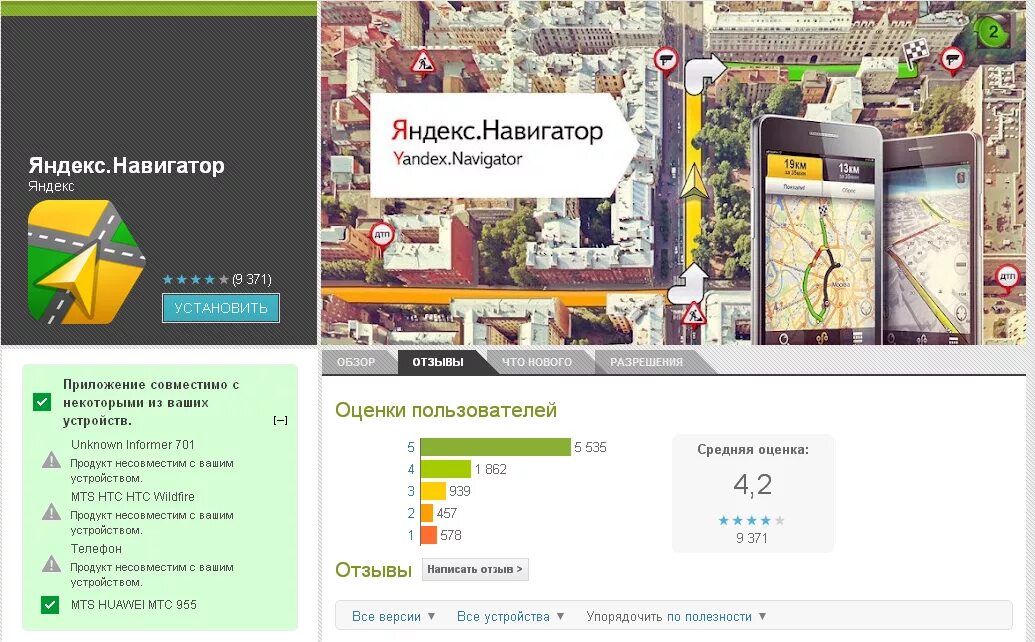Switch to the ОТЗЫВЫ tab
1035x642 pixels.
pos(438,362)
